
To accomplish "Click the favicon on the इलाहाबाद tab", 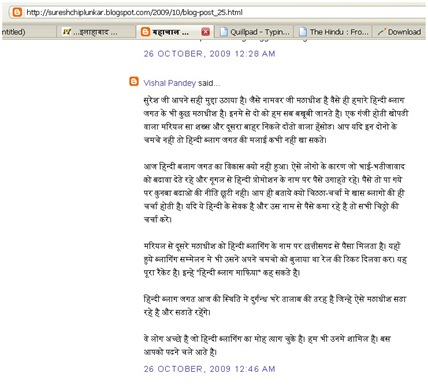I will point(67,32).
